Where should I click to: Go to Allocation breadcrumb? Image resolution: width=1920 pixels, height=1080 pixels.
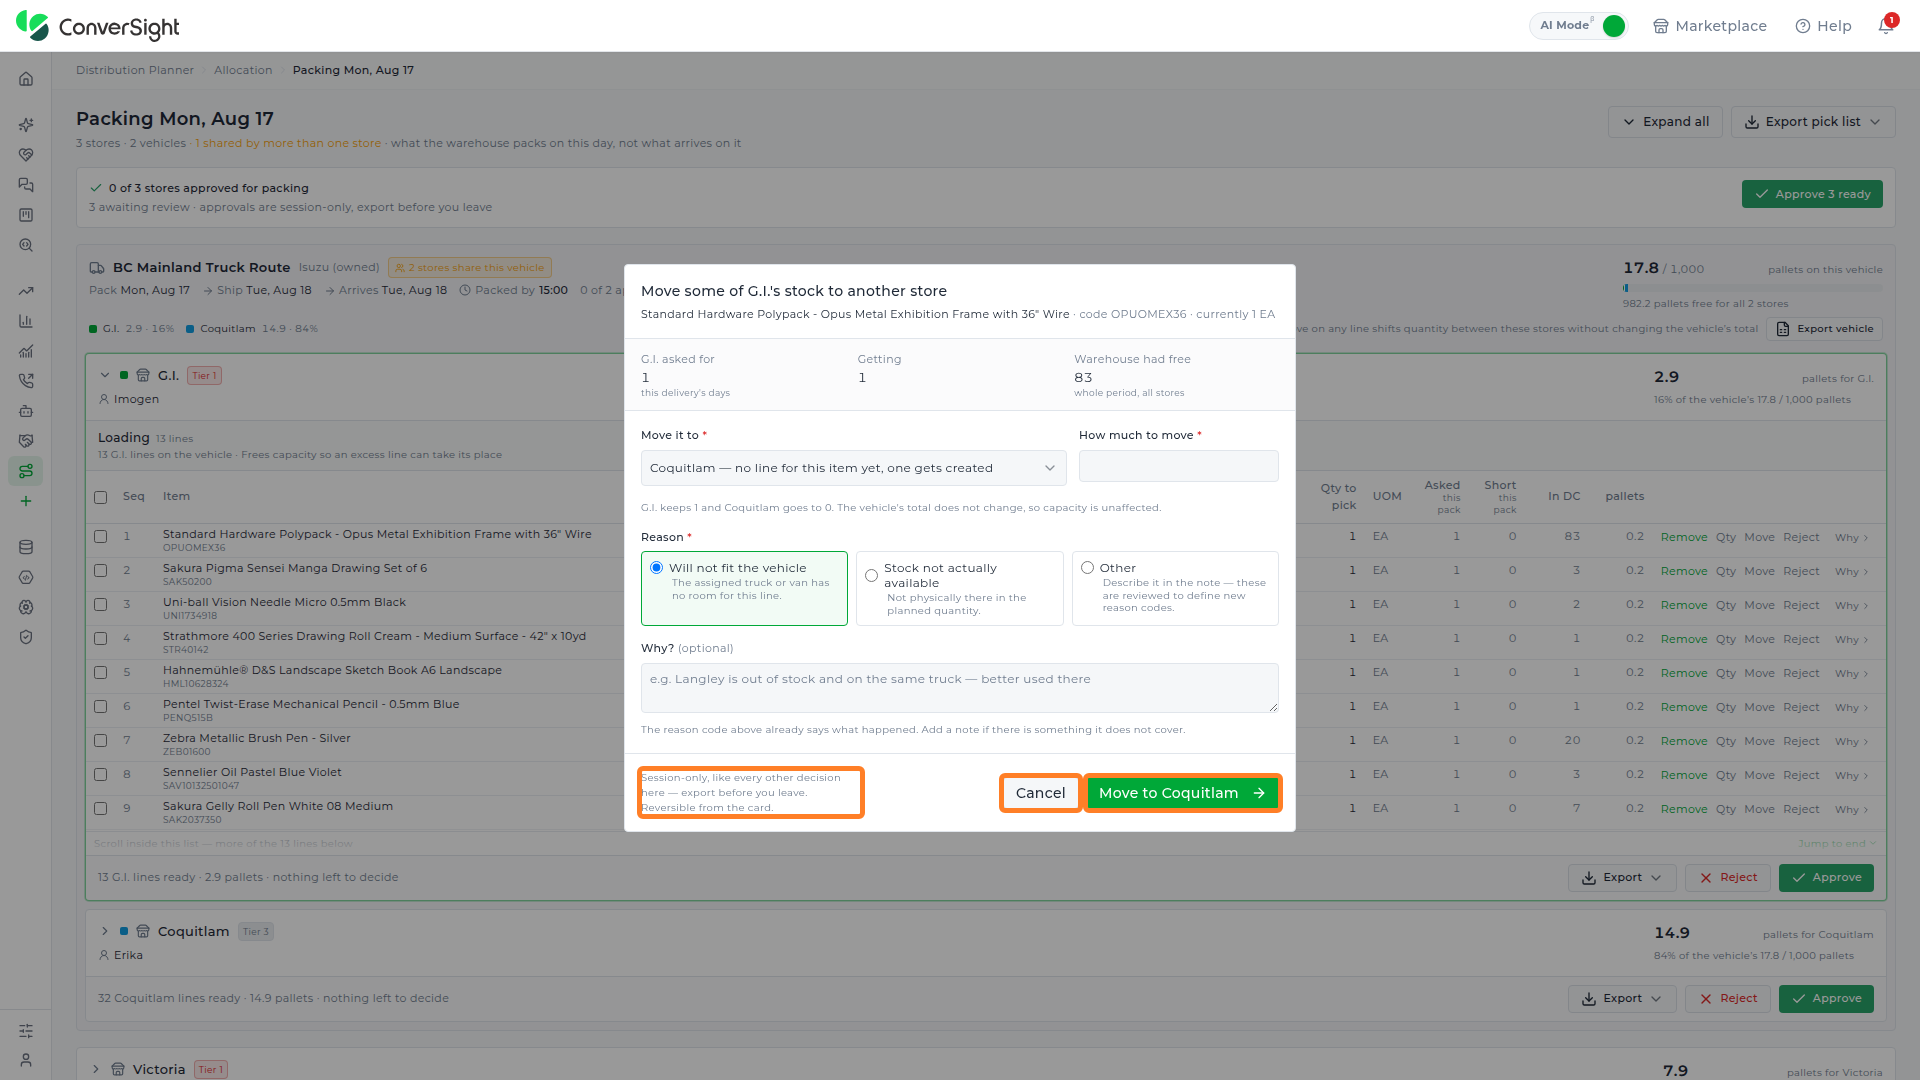243,70
